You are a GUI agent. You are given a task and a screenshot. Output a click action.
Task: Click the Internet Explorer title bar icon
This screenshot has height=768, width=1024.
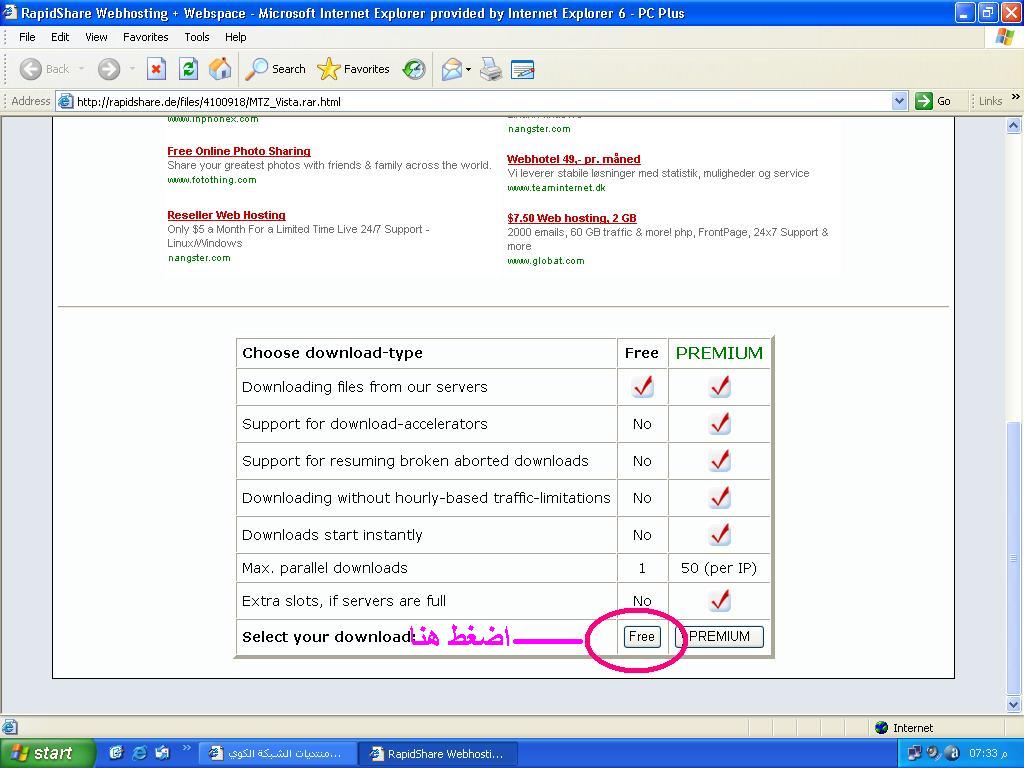(10, 12)
